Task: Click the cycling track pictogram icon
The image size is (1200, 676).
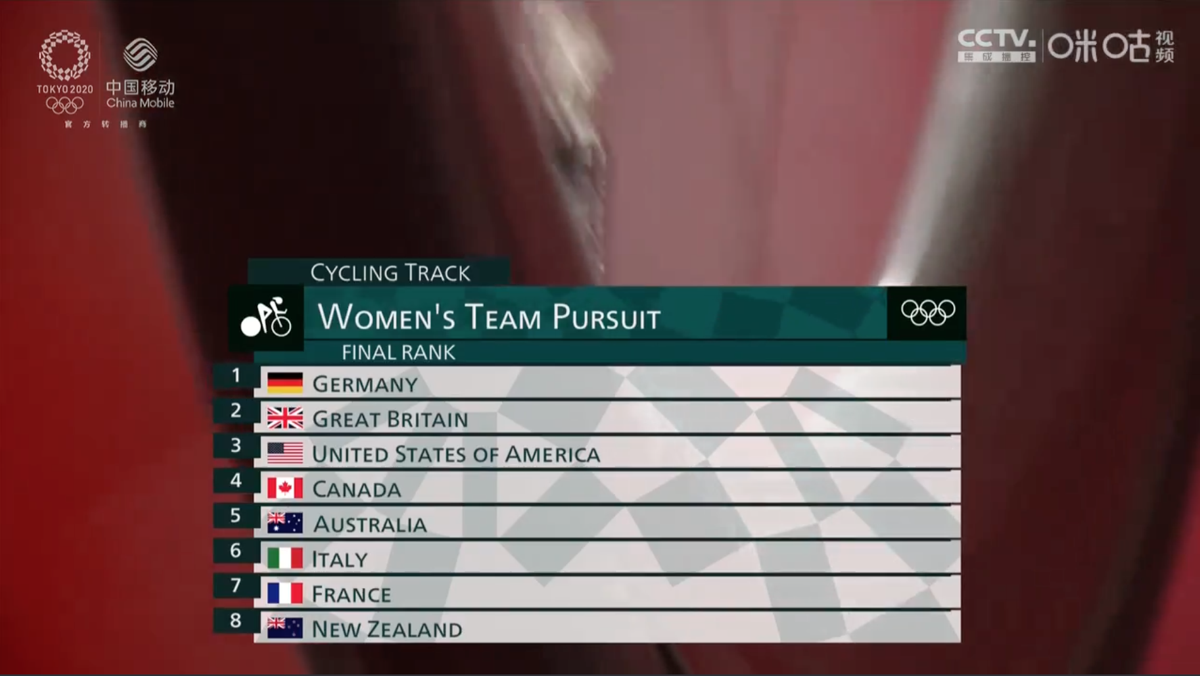Action: [x=265, y=319]
